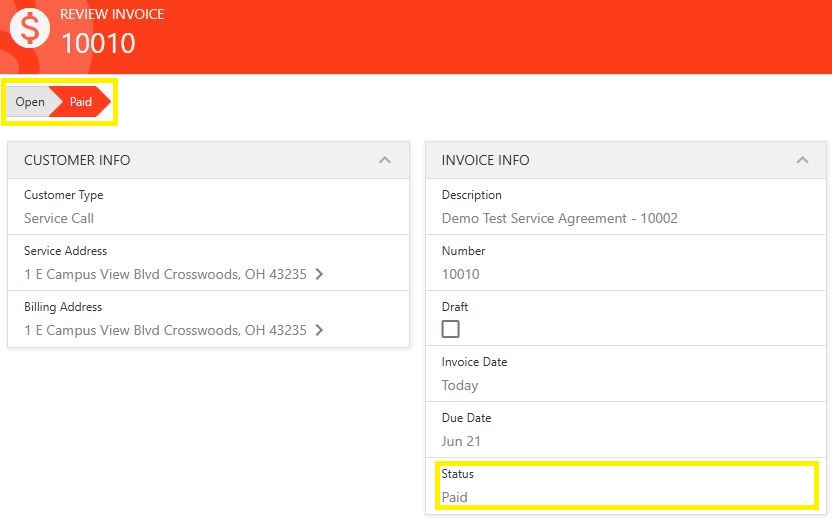Click the invoice Number field 10010
This screenshot has height=519, width=832.
(461, 274)
